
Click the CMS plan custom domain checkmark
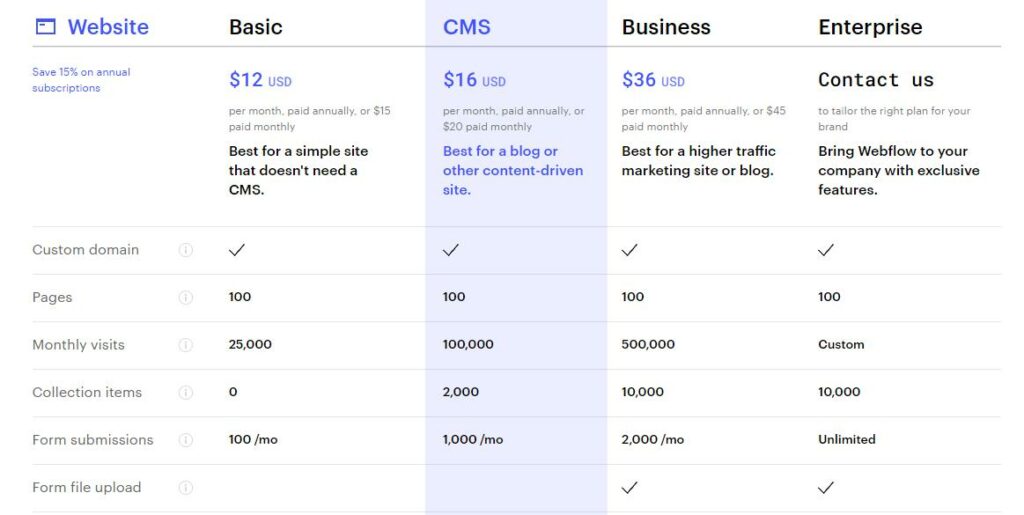pyautogui.click(x=451, y=250)
